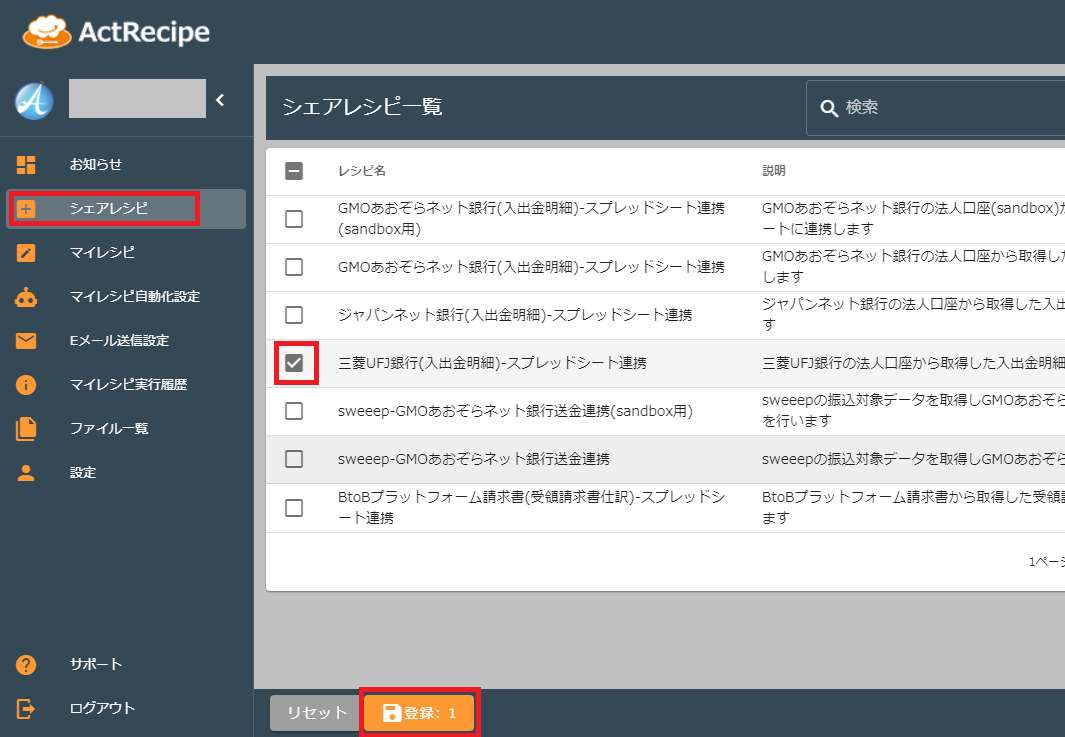The width and height of the screenshot is (1065, 737).
Task: Click recipe name ジャパンネット銀行(入出金明細)-スプレッドシート連携
Action: point(515,315)
